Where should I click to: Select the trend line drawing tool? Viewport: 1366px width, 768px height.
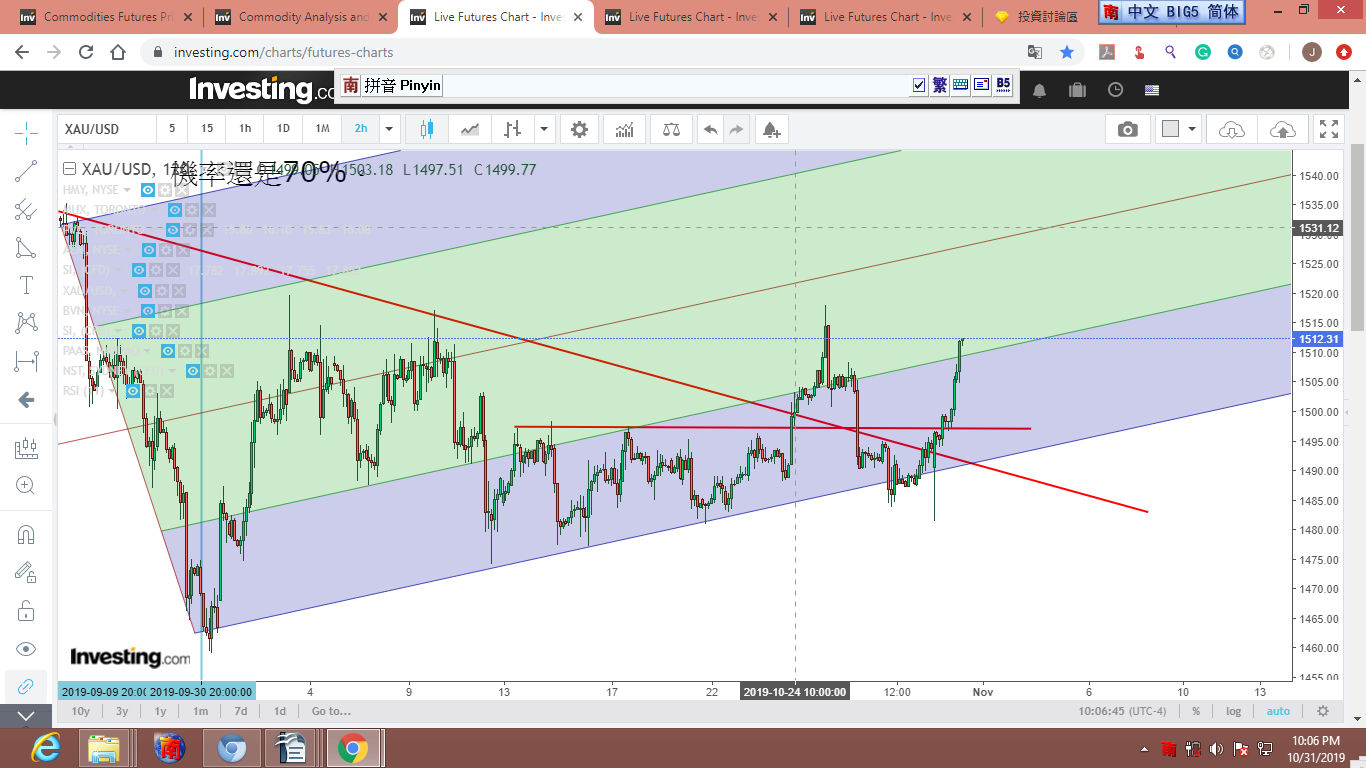point(26,171)
